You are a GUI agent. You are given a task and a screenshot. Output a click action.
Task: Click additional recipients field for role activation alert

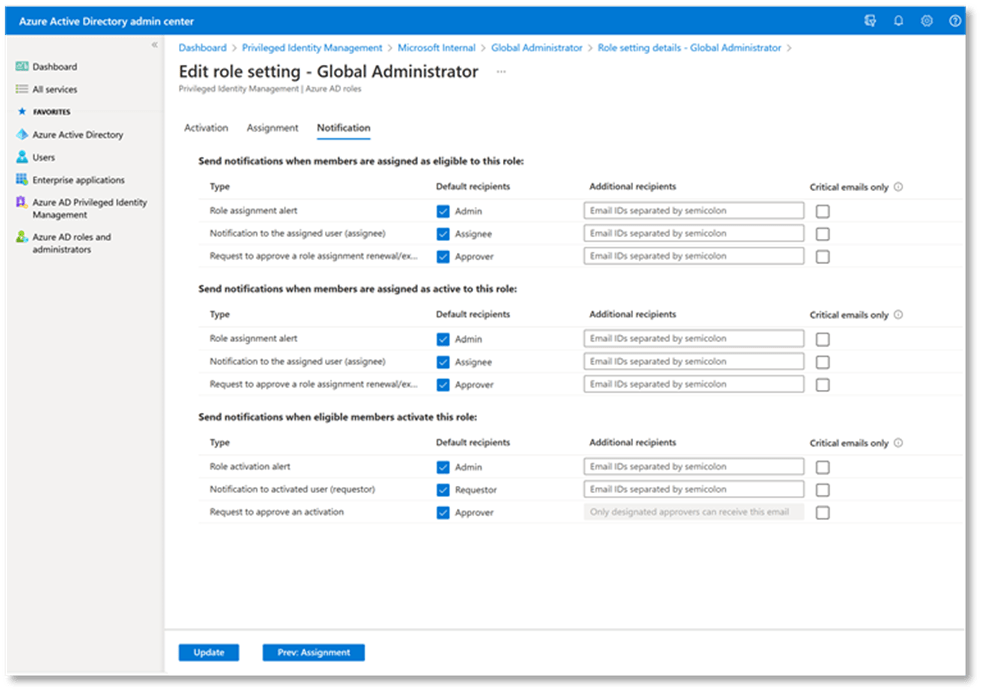click(x=694, y=467)
